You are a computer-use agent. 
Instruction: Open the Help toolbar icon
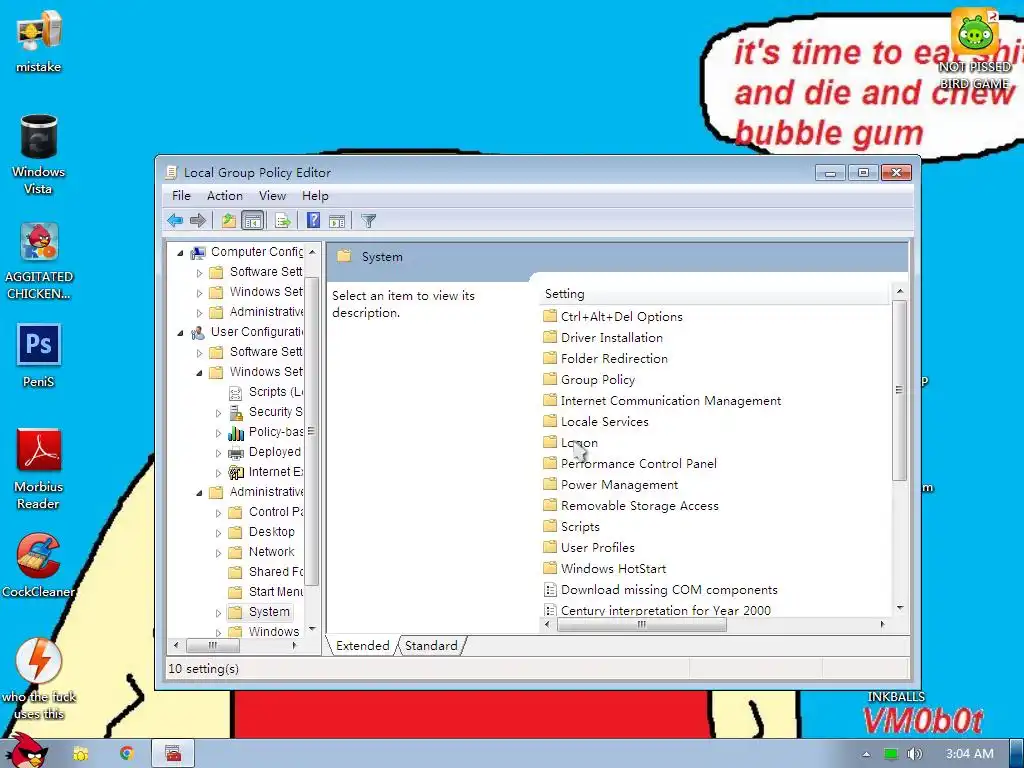[x=313, y=221]
